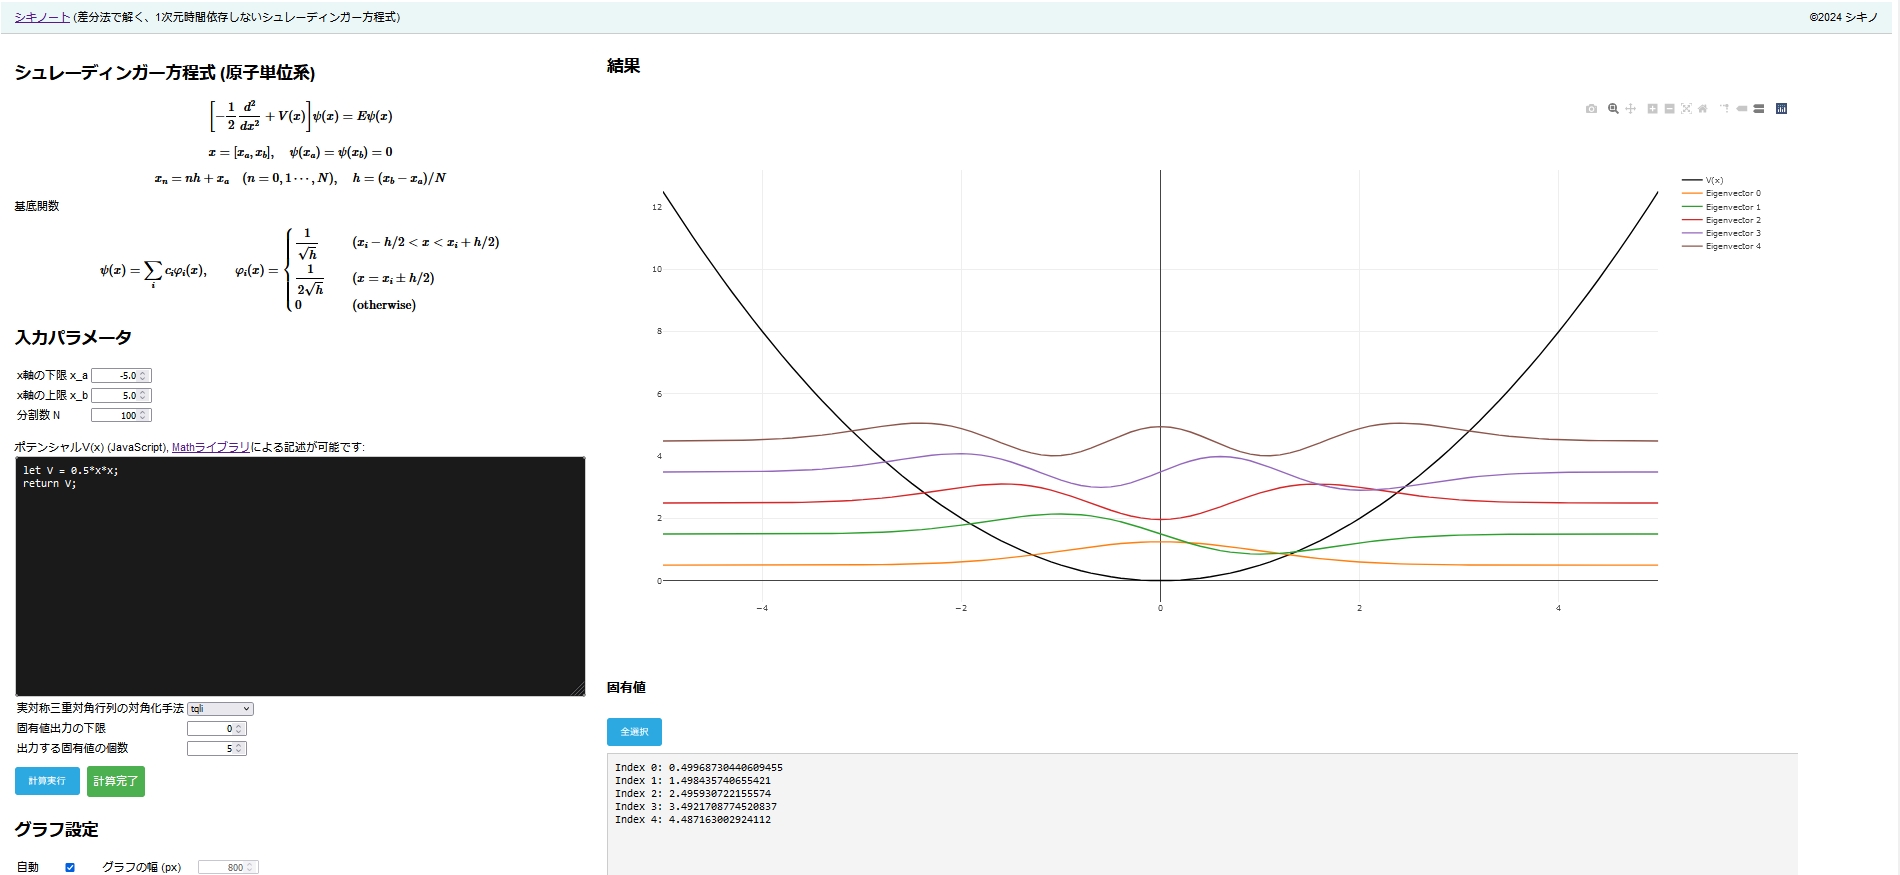Click the 全選択 button
This screenshot has height=875, width=1900.
point(634,732)
